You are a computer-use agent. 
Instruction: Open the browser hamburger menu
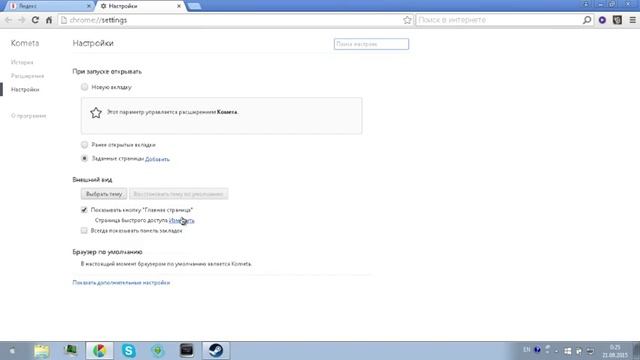(632, 20)
